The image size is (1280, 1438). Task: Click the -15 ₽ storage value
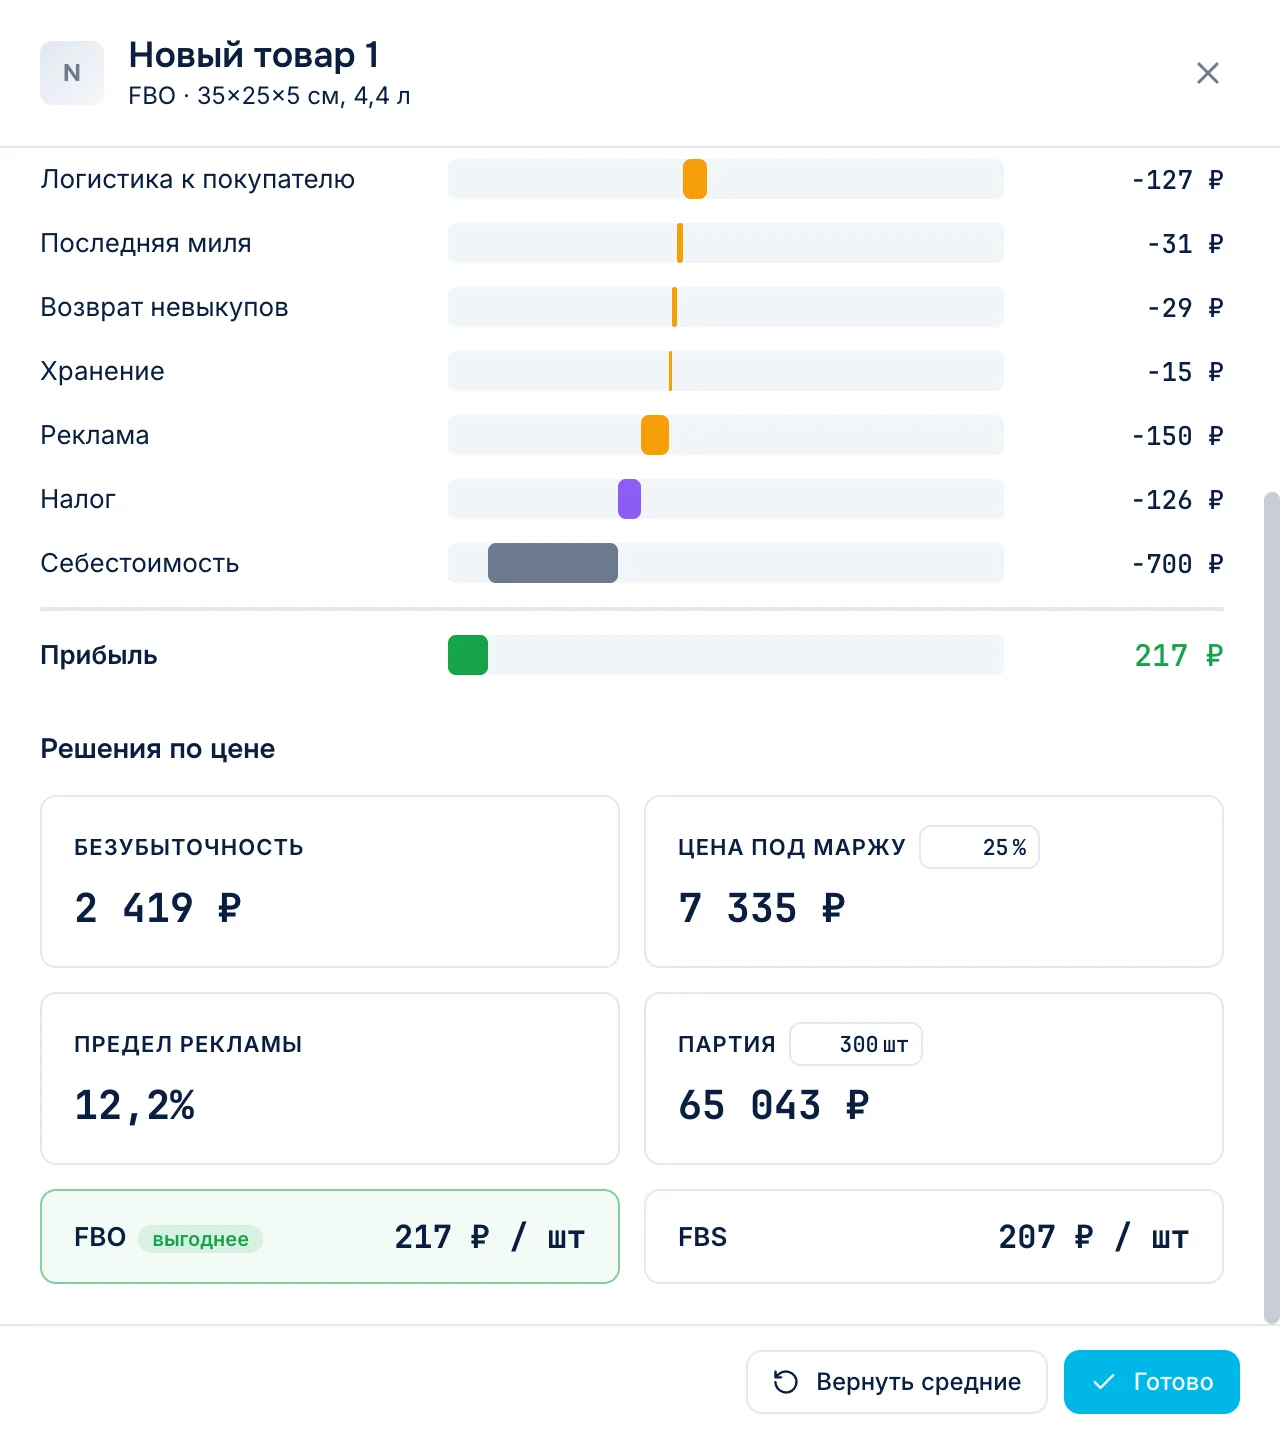pyautogui.click(x=1185, y=372)
